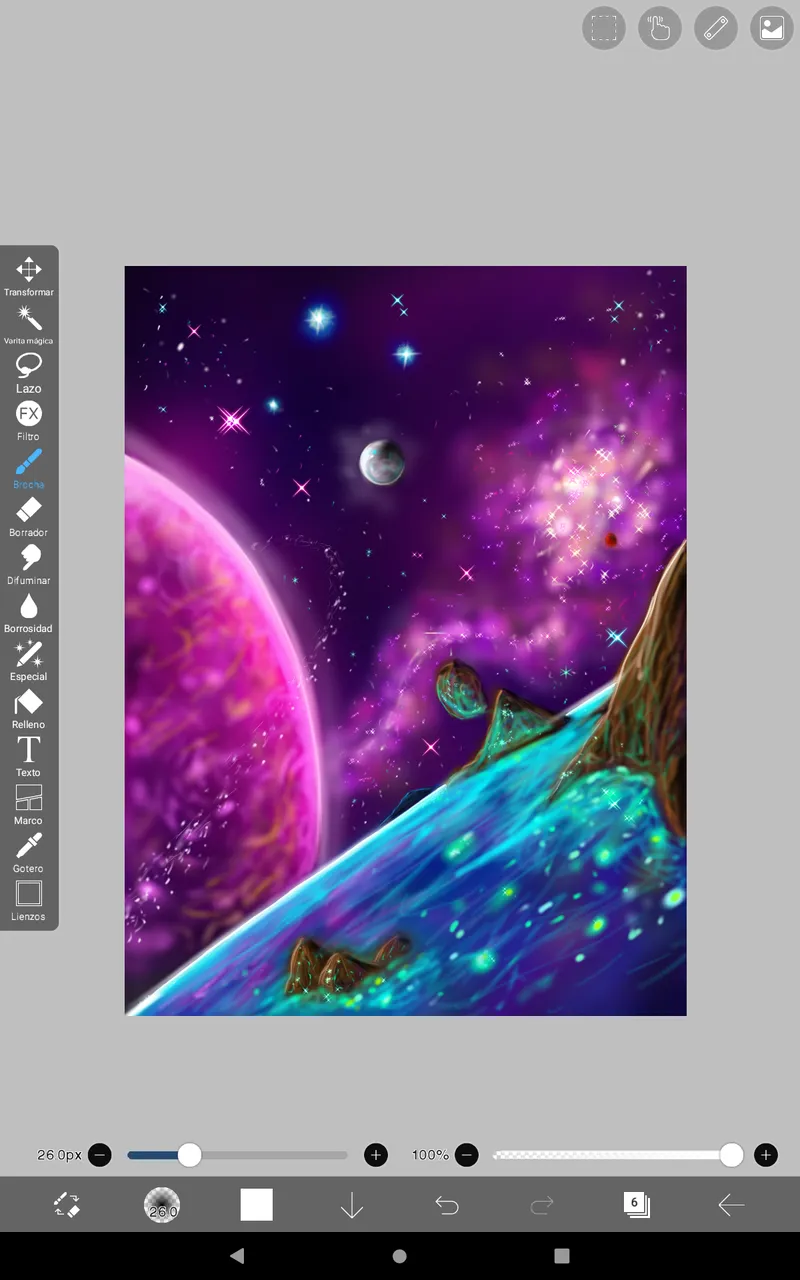This screenshot has height=1280, width=800.
Task: Undo the last stroke
Action: [447, 1206]
